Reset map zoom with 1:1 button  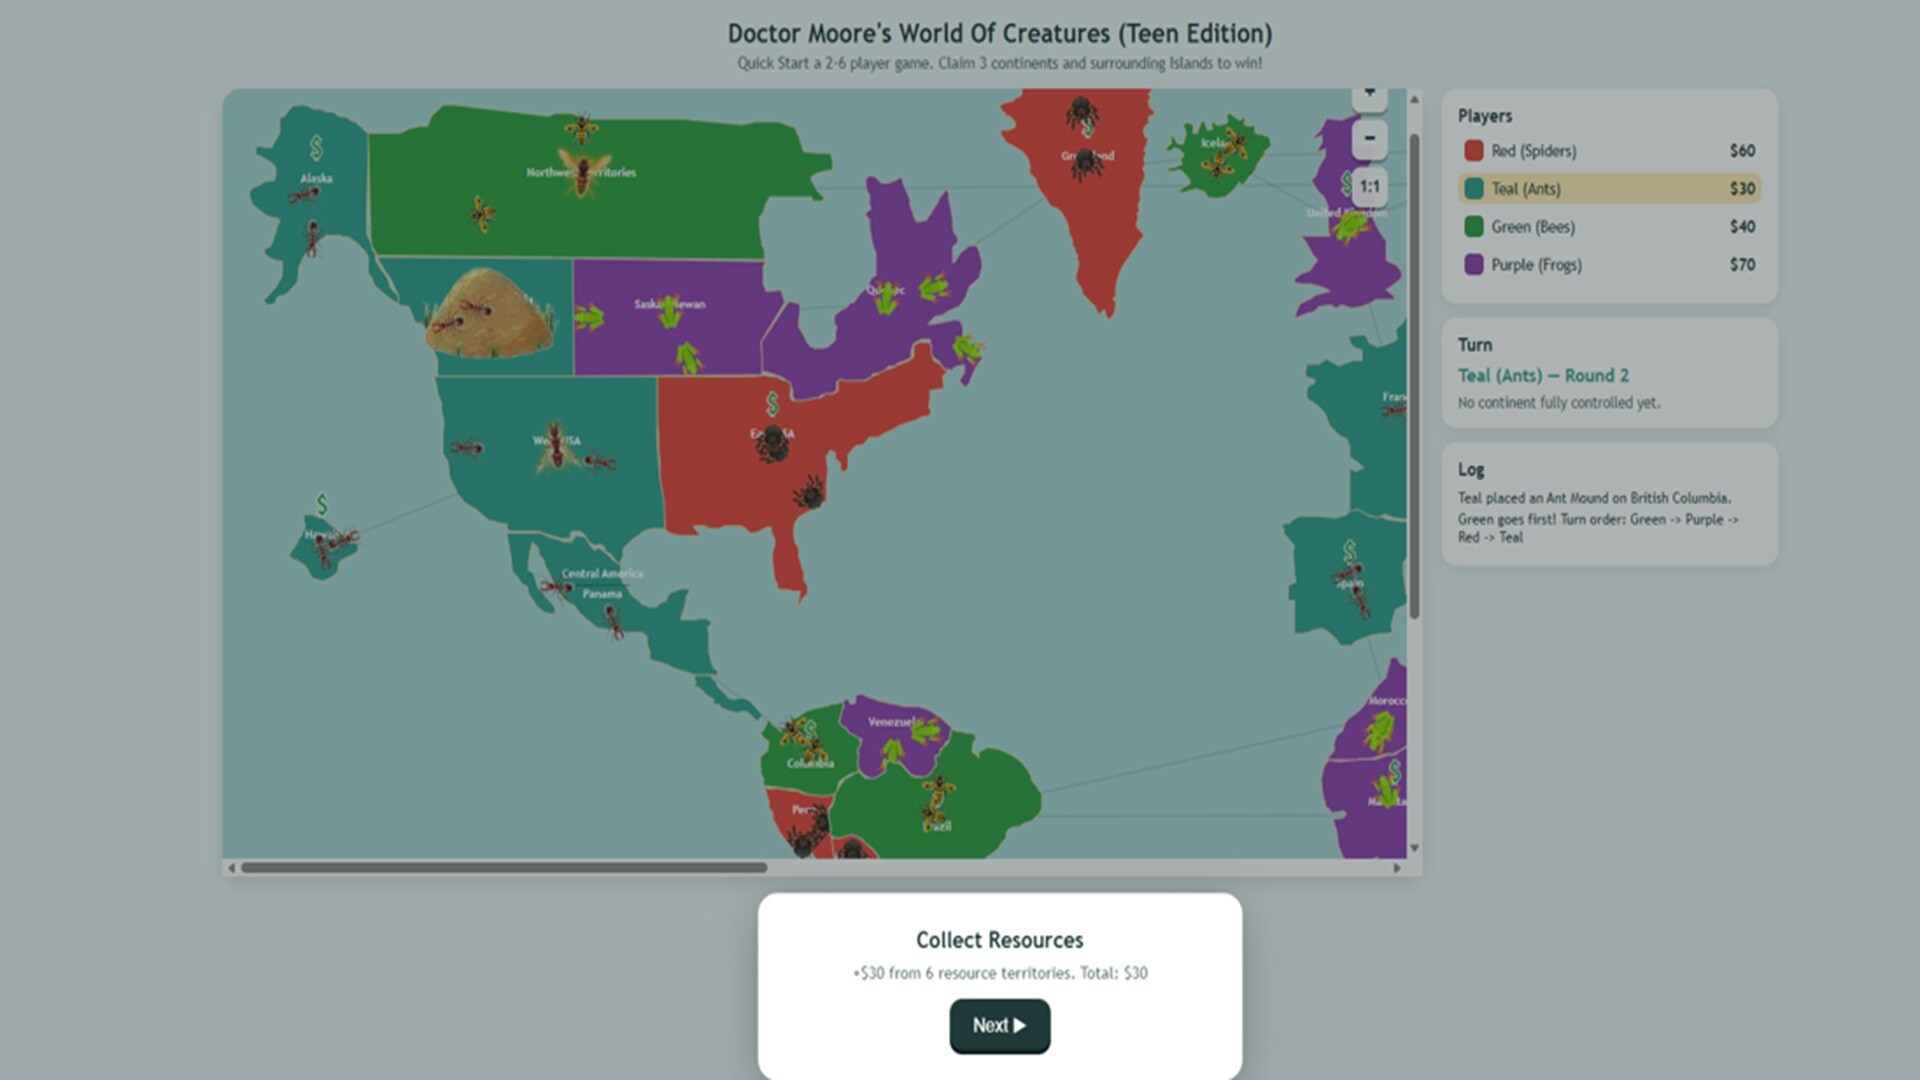1370,186
